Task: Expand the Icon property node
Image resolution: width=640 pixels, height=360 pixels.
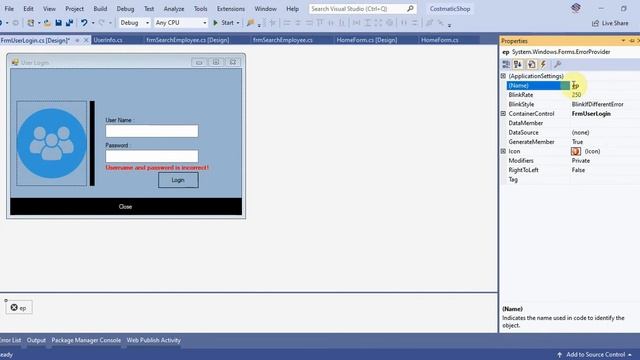Action: [503, 151]
